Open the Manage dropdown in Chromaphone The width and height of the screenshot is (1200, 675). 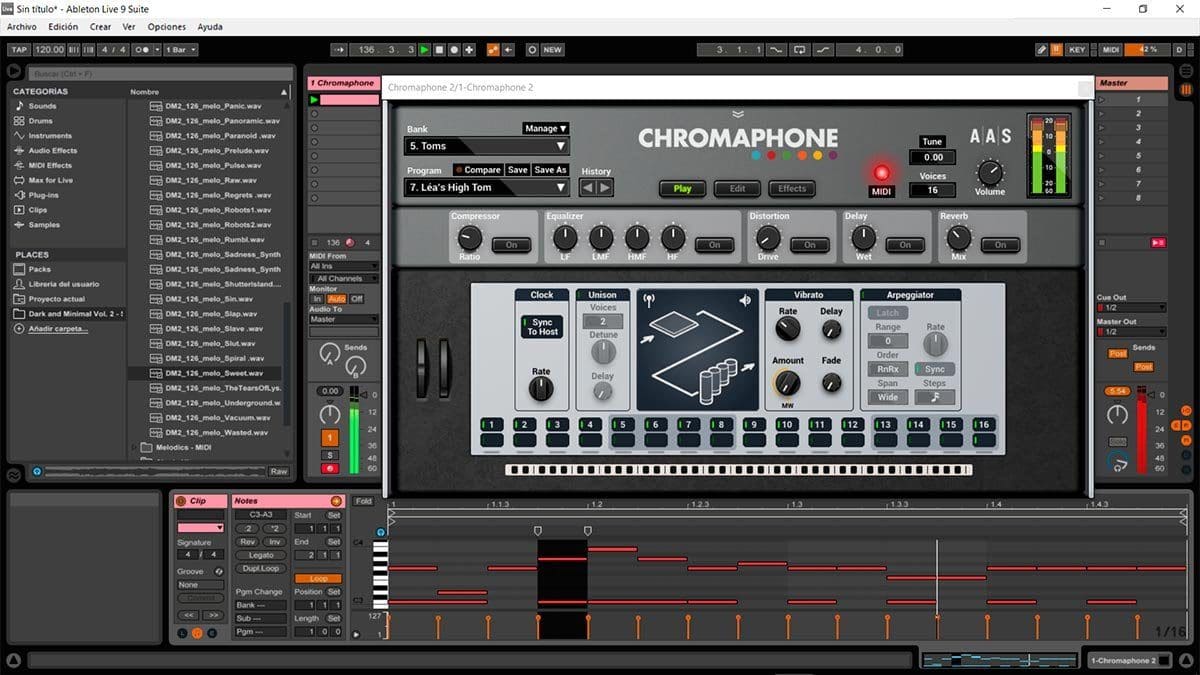click(546, 128)
